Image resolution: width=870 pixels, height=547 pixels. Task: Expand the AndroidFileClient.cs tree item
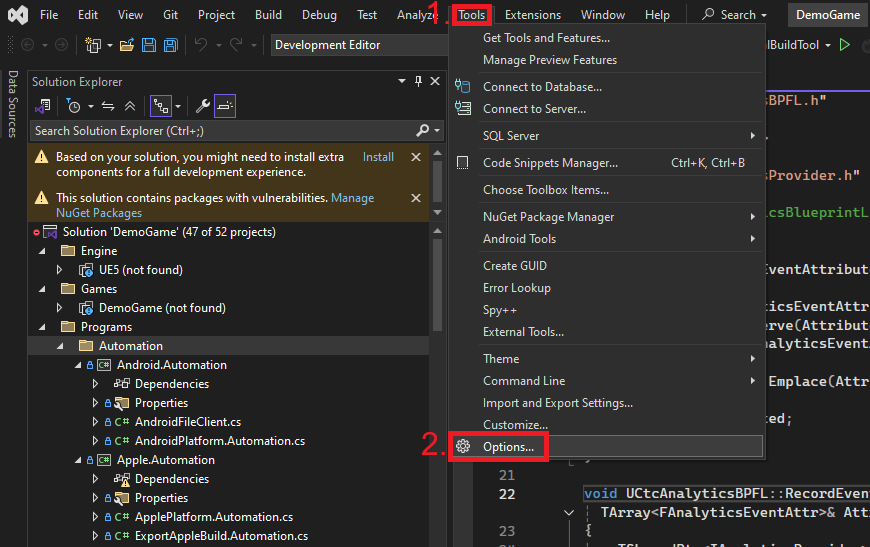tap(96, 422)
